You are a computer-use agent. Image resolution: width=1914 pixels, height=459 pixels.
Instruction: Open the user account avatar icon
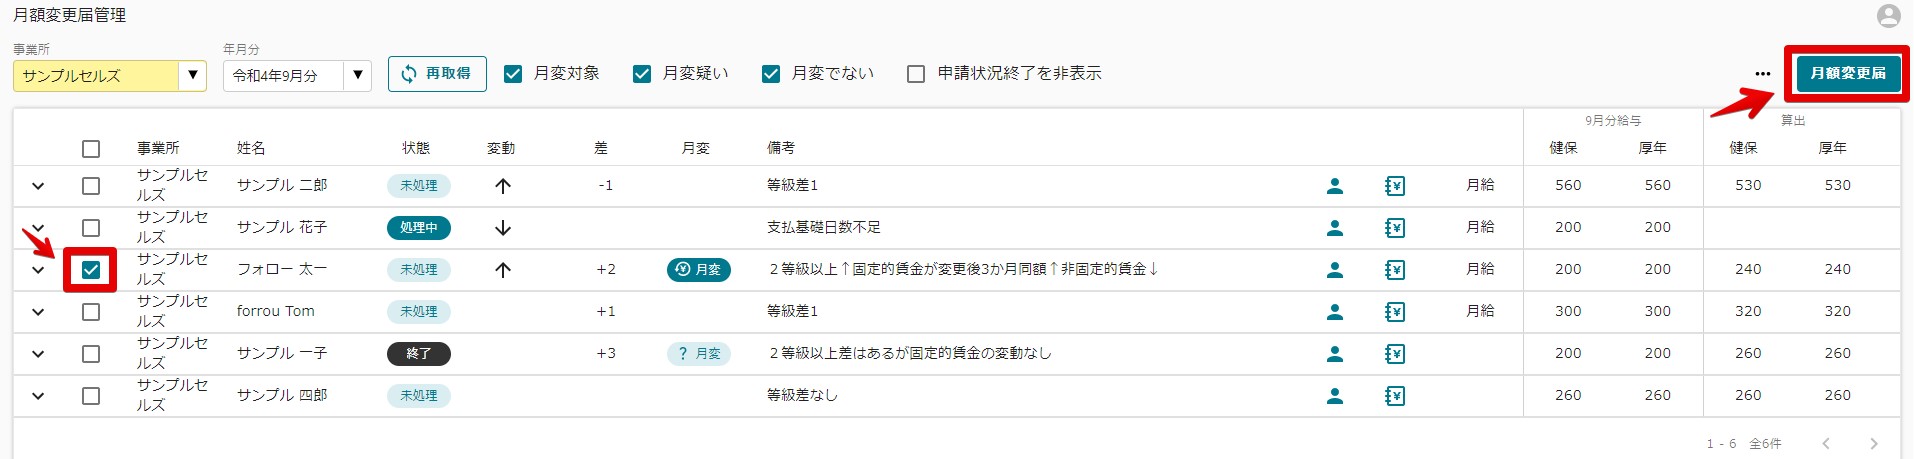[x=1888, y=16]
